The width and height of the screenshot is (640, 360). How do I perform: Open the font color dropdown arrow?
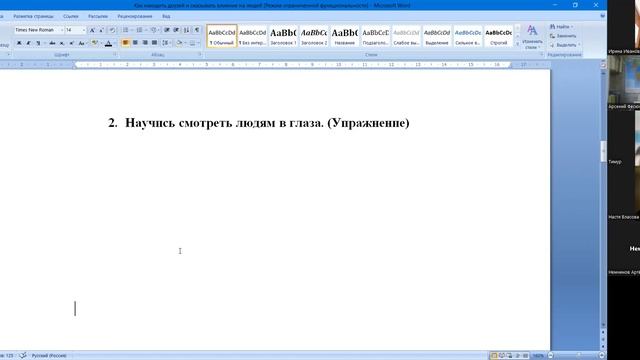tap(115, 43)
